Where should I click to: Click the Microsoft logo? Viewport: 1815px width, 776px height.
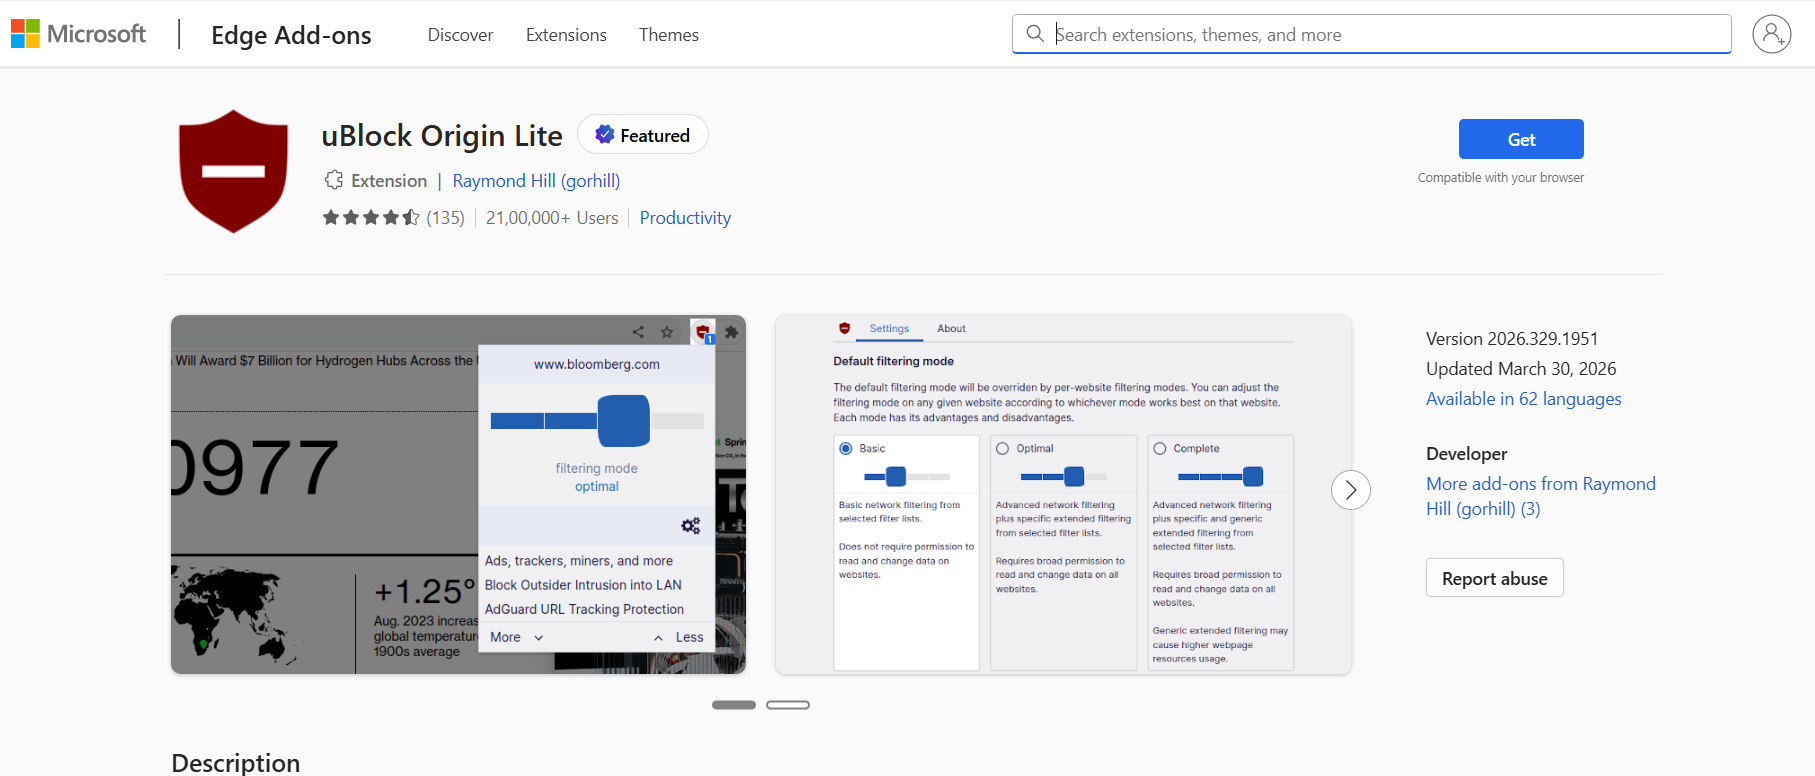(78, 34)
